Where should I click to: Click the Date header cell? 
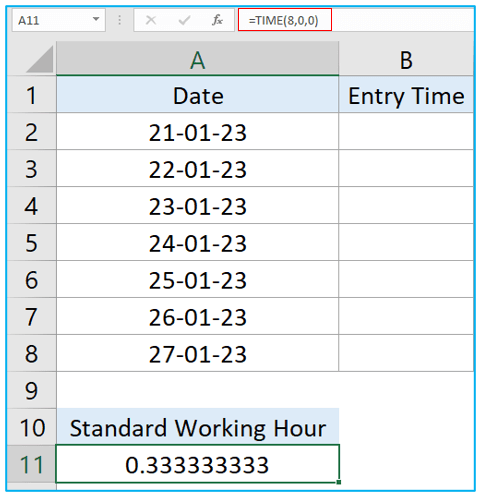(198, 94)
